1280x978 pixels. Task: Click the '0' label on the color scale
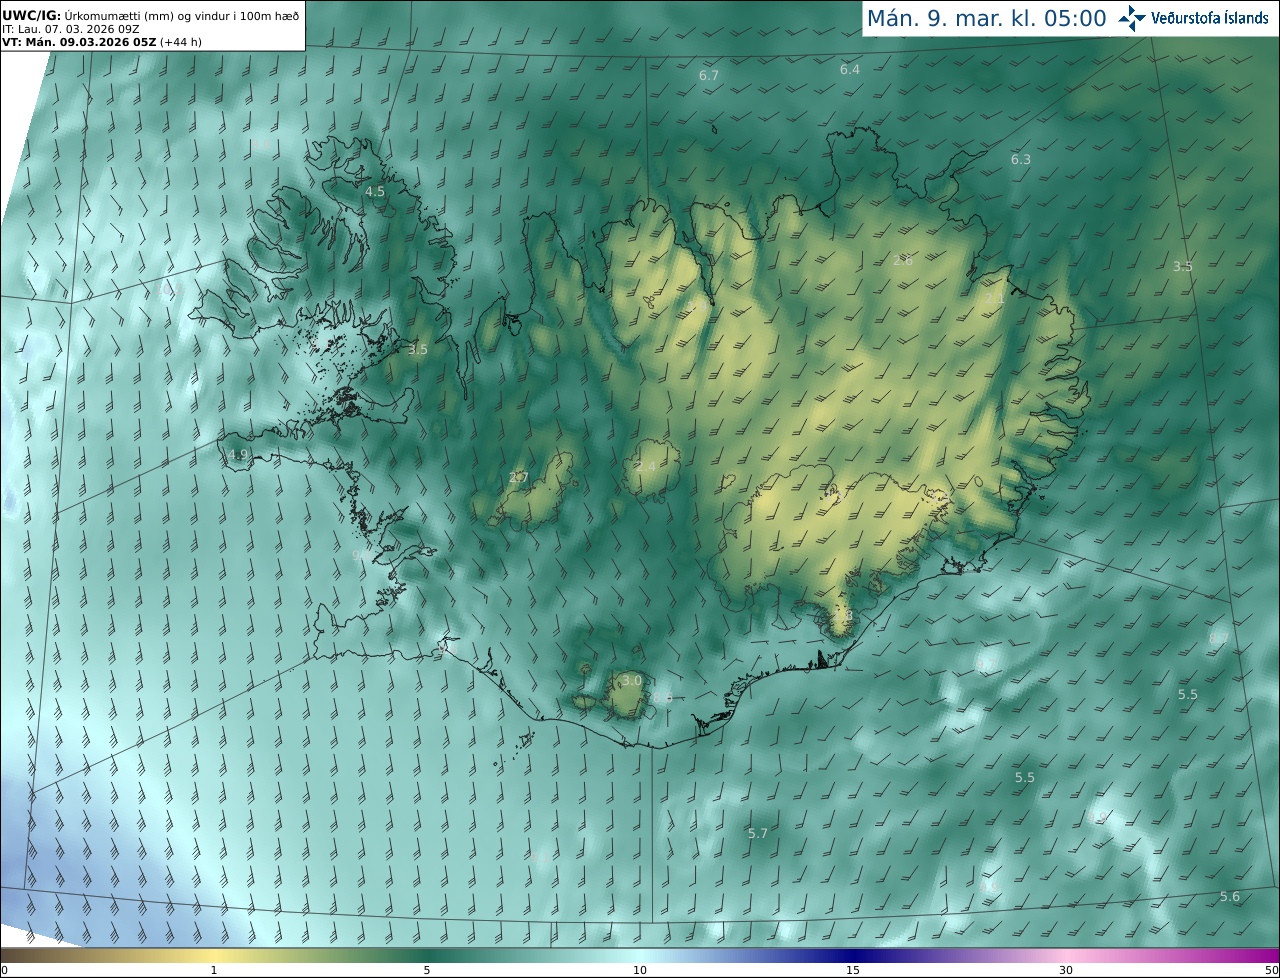pos(4,970)
